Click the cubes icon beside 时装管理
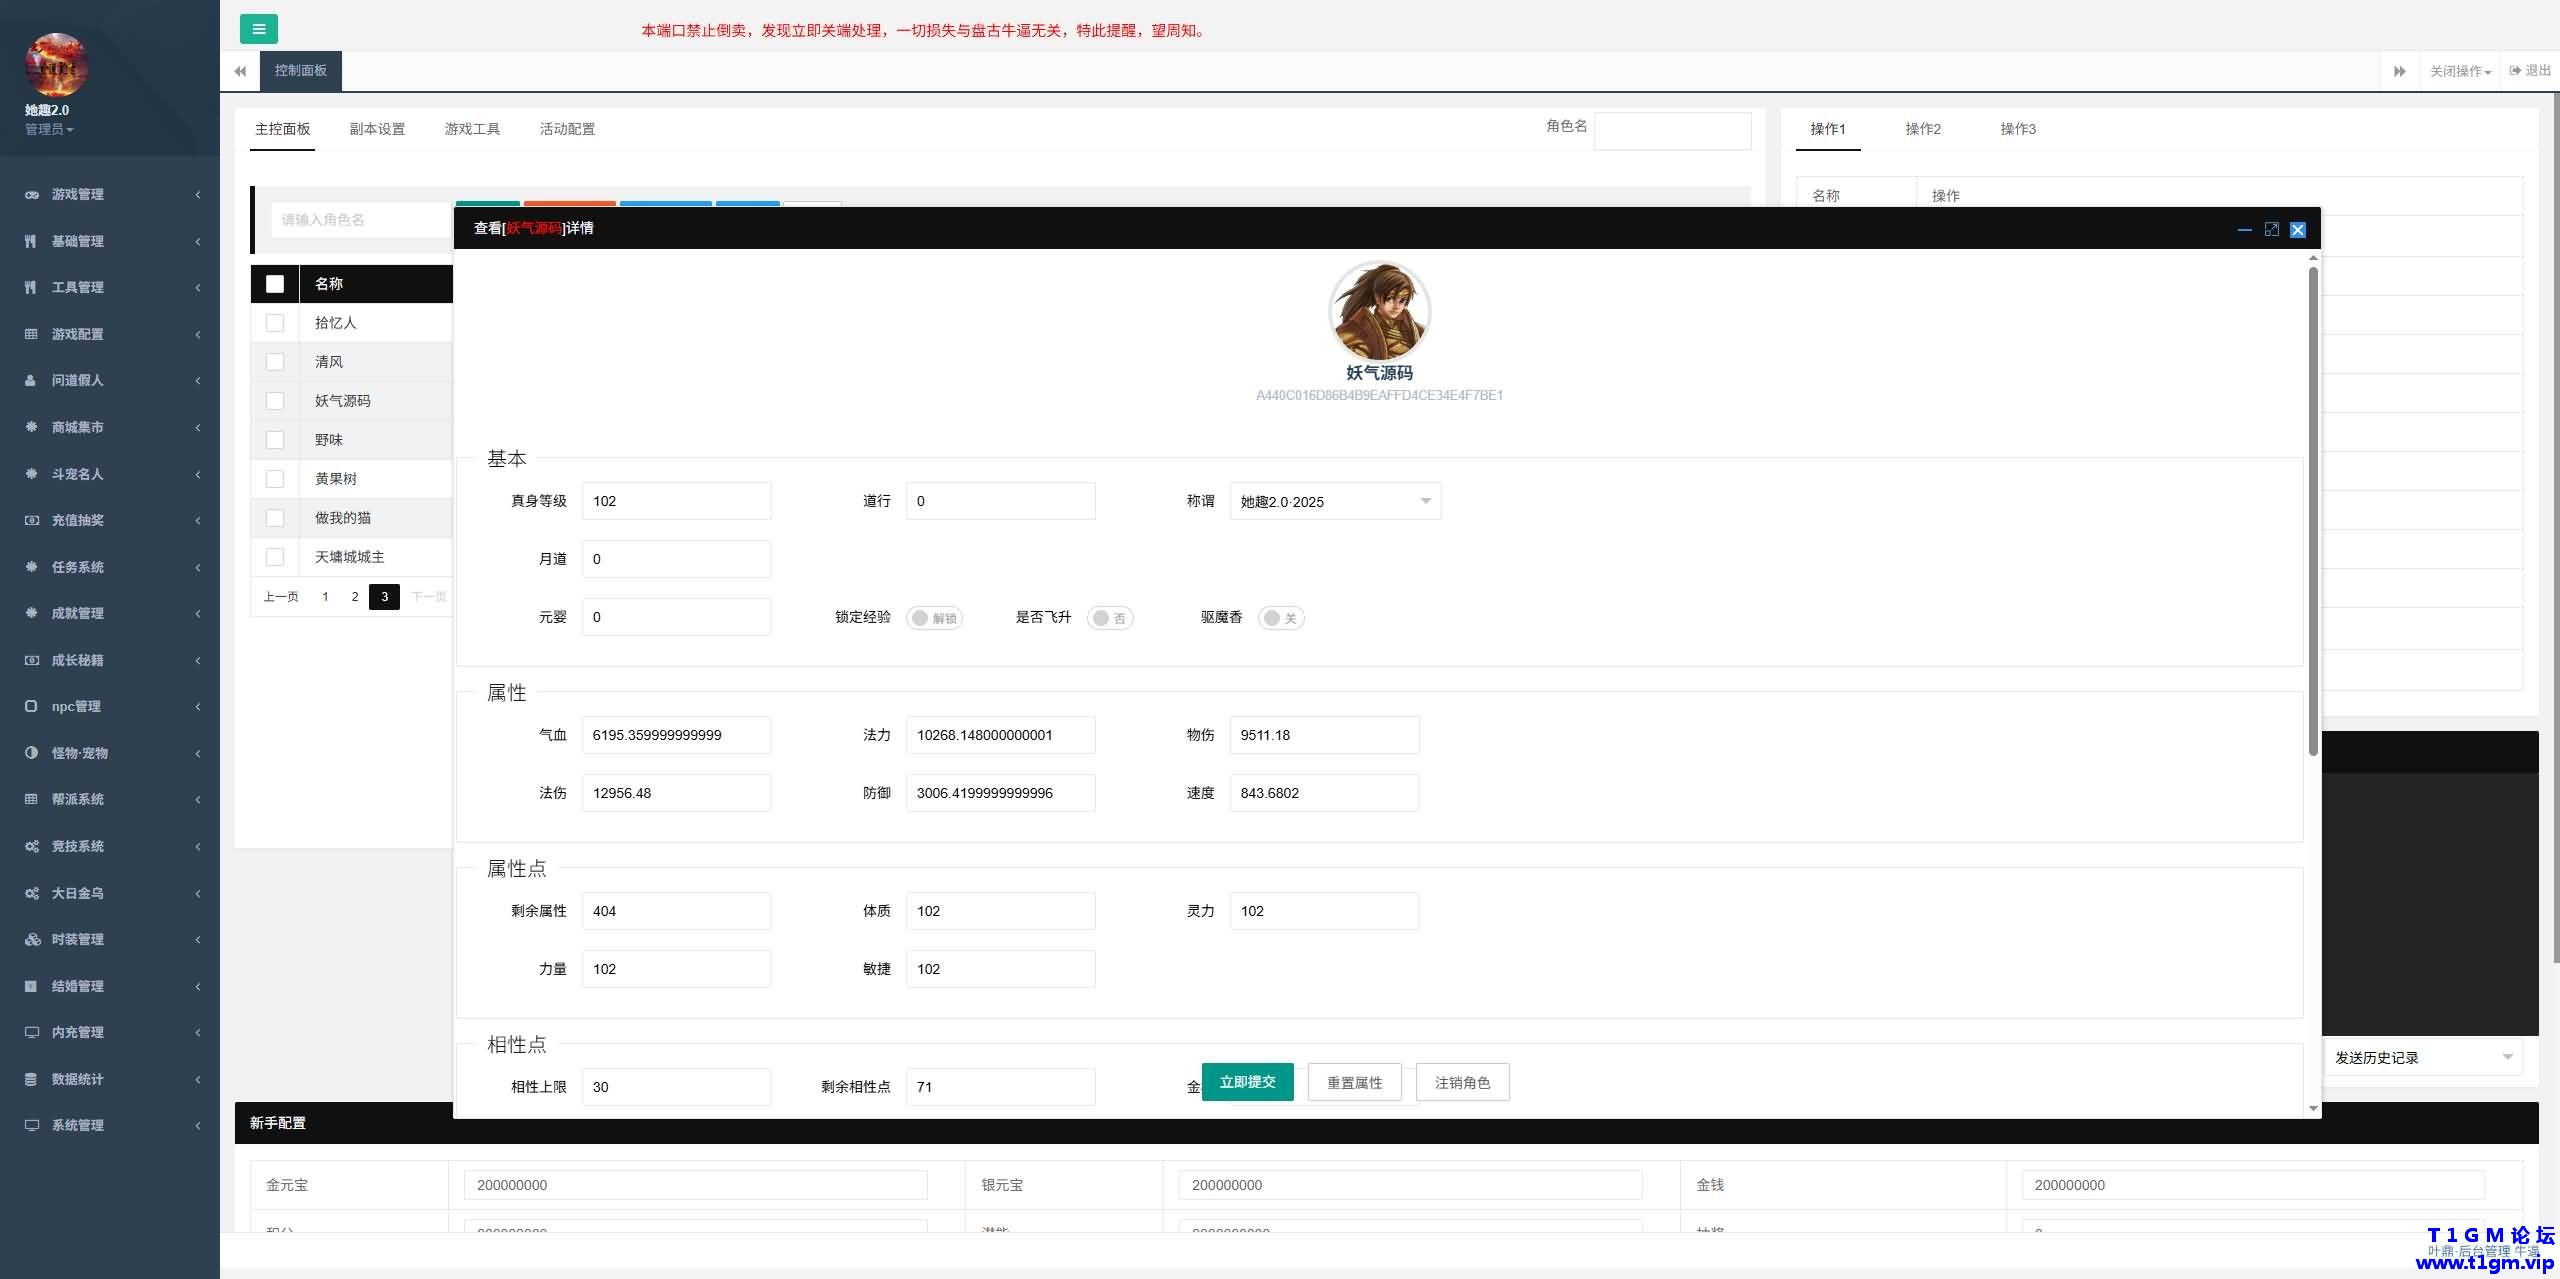 [31, 939]
